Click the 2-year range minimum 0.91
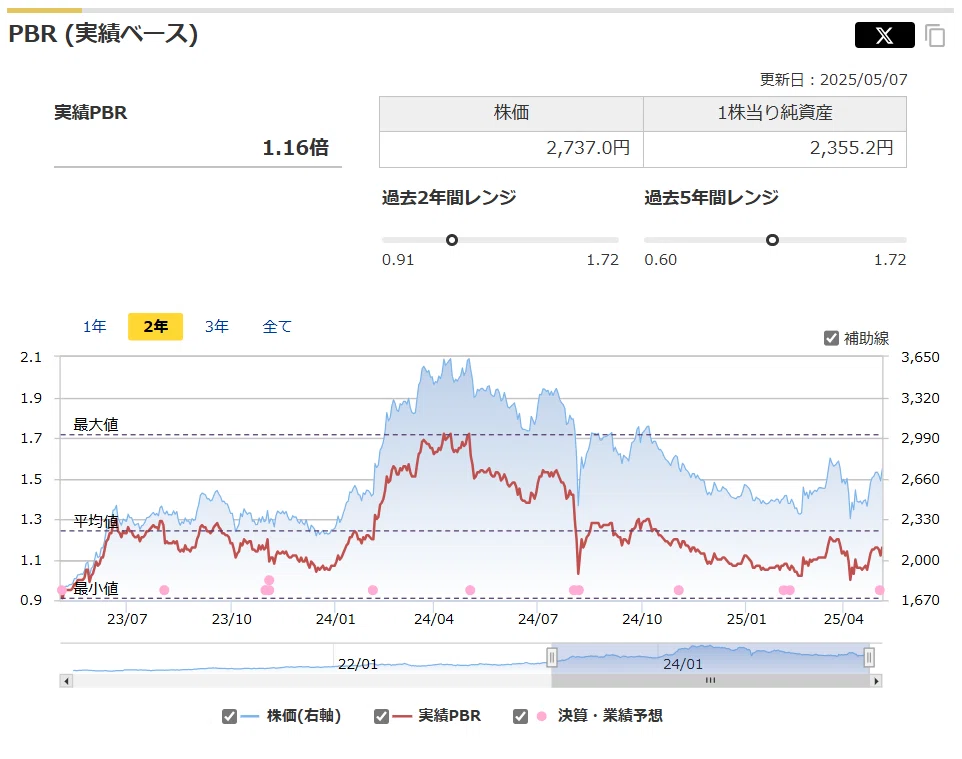This screenshot has height=759, width=962. pyautogui.click(x=398, y=260)
